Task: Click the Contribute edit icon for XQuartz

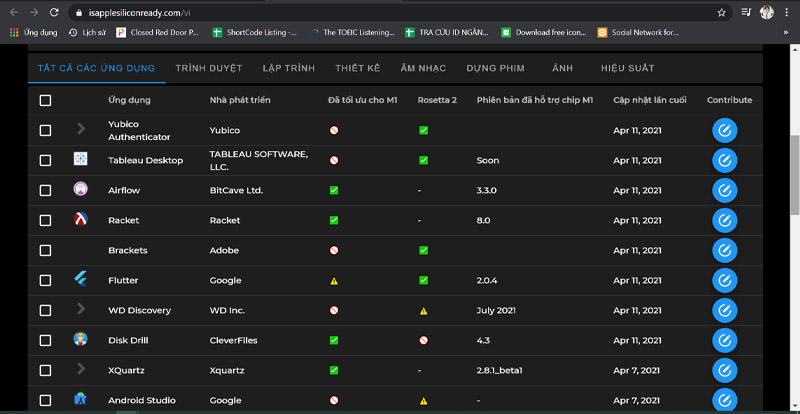Action: tap(724, 371)
